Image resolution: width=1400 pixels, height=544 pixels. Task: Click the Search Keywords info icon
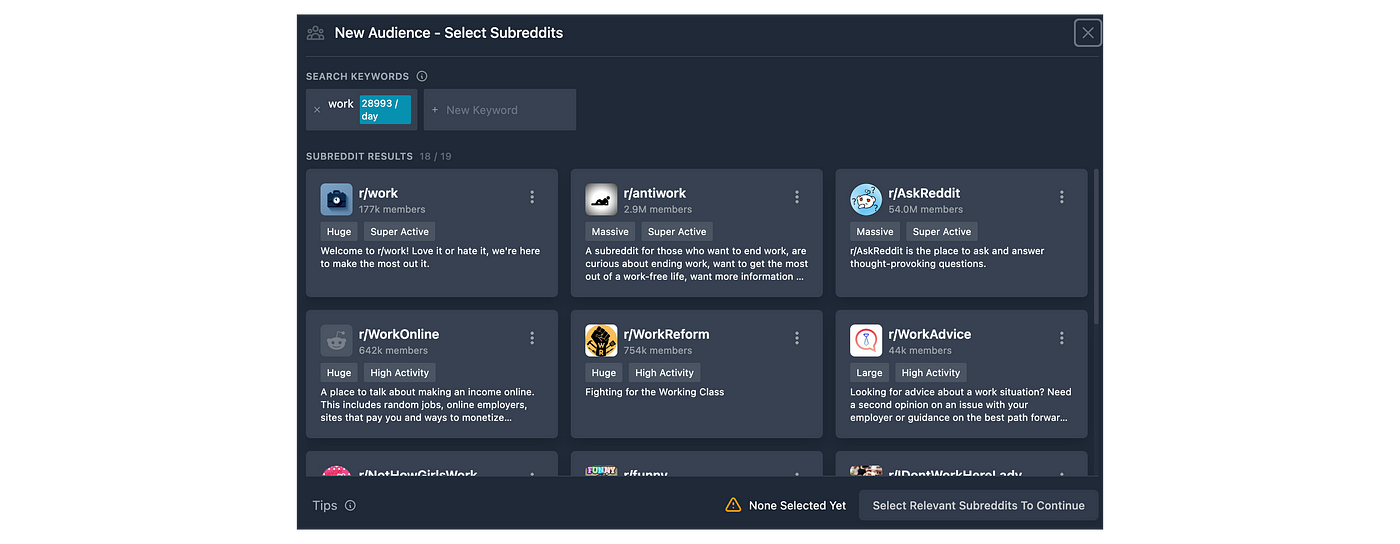(422, 76)
